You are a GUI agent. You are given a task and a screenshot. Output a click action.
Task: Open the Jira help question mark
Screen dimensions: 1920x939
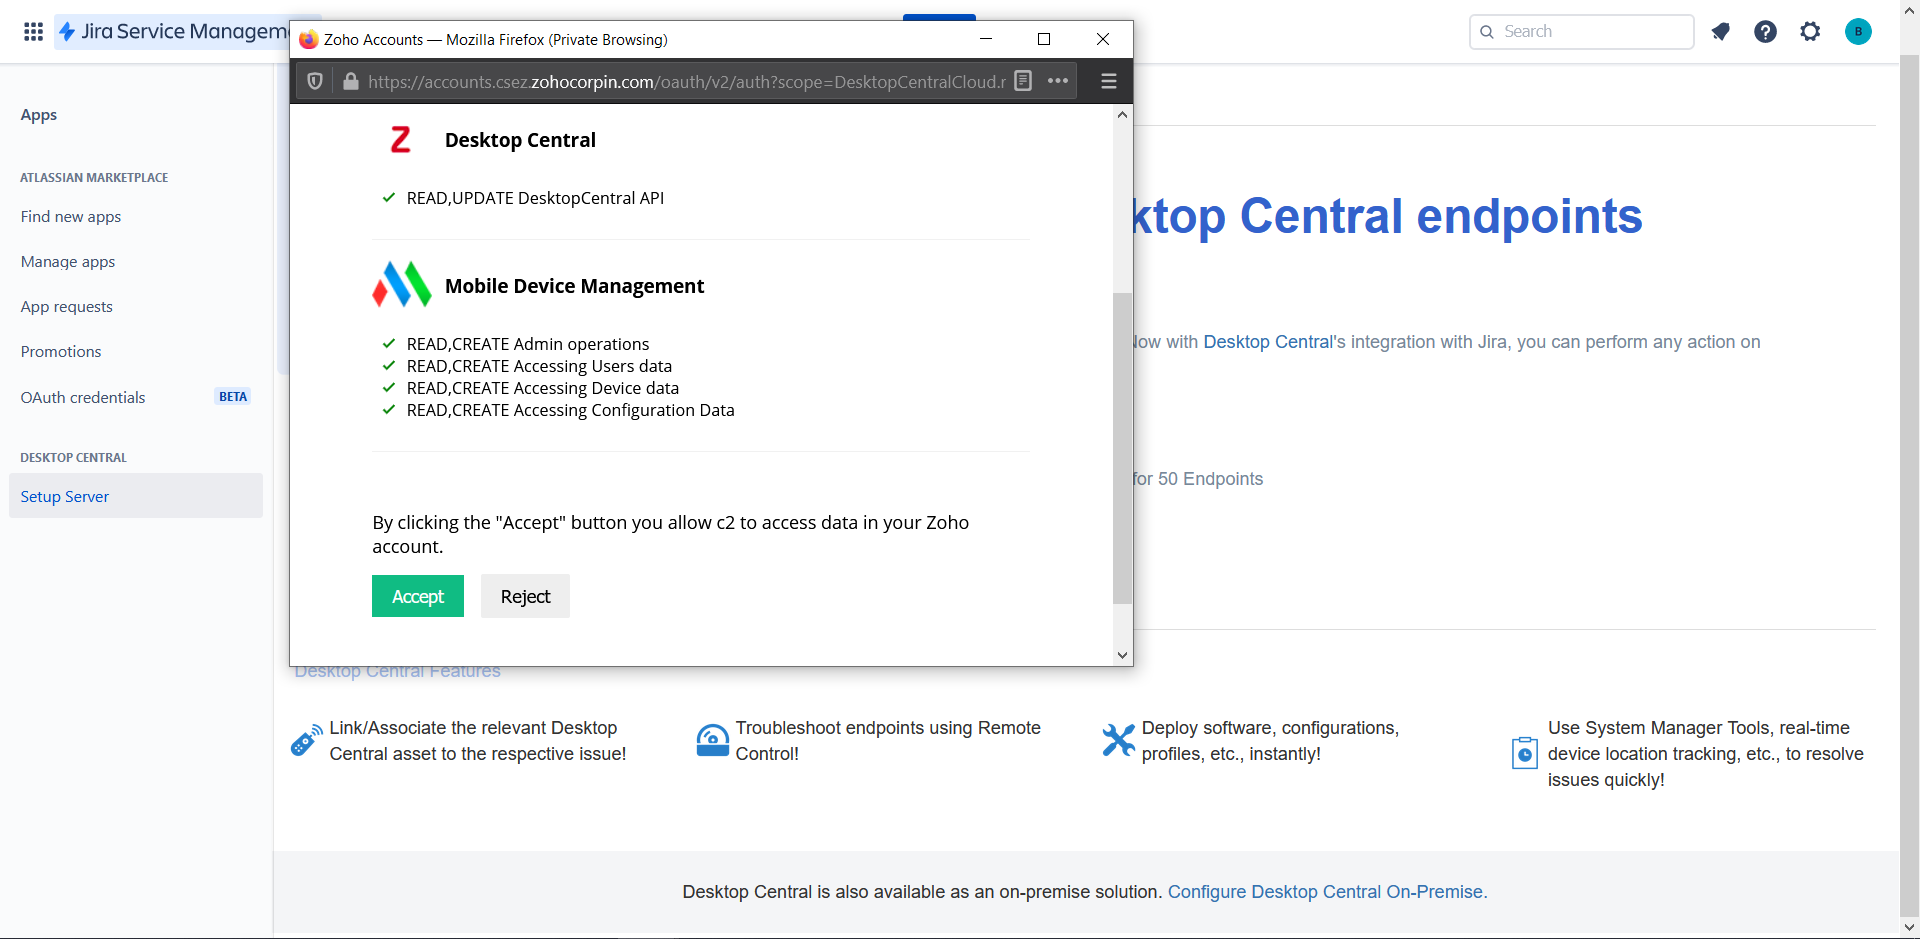[x=1765, y=32]
